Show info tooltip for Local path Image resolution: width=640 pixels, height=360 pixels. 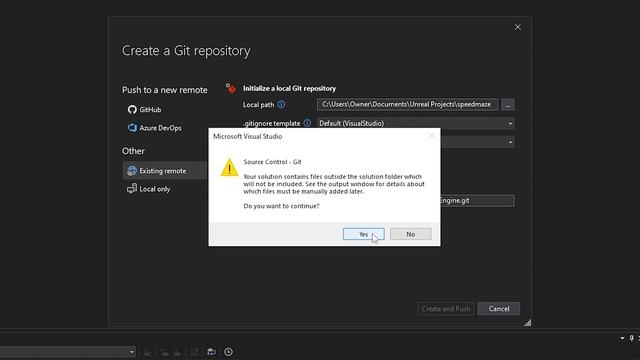(x=281, y=104)
